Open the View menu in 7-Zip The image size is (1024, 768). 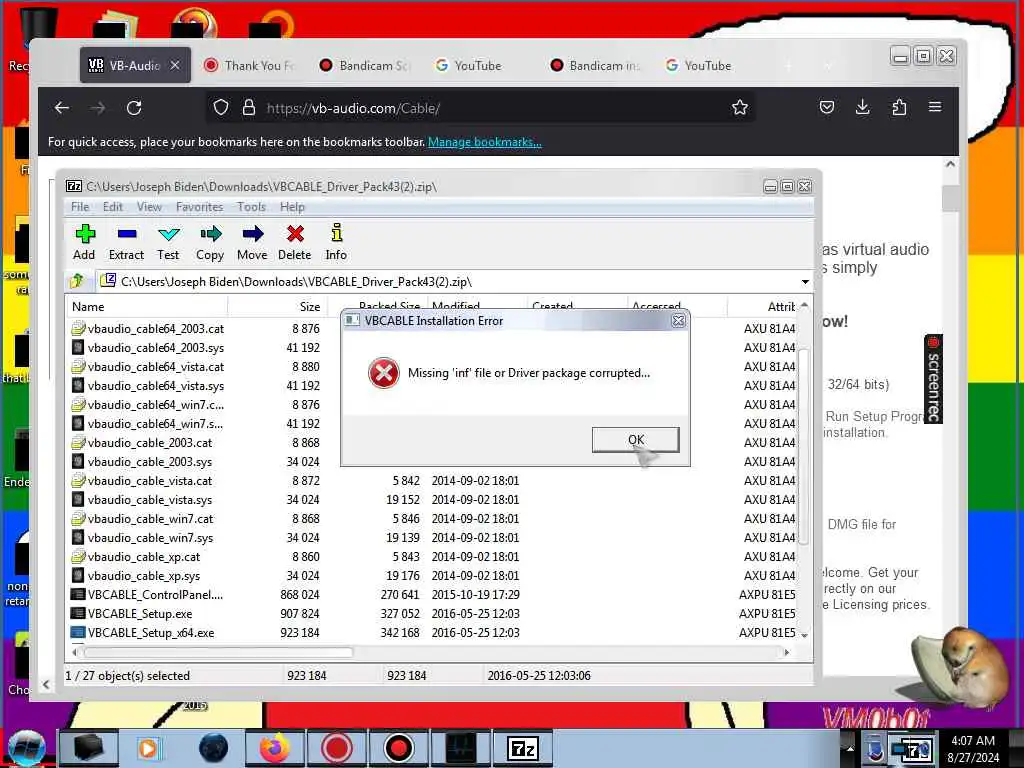(x=149, y=207)
